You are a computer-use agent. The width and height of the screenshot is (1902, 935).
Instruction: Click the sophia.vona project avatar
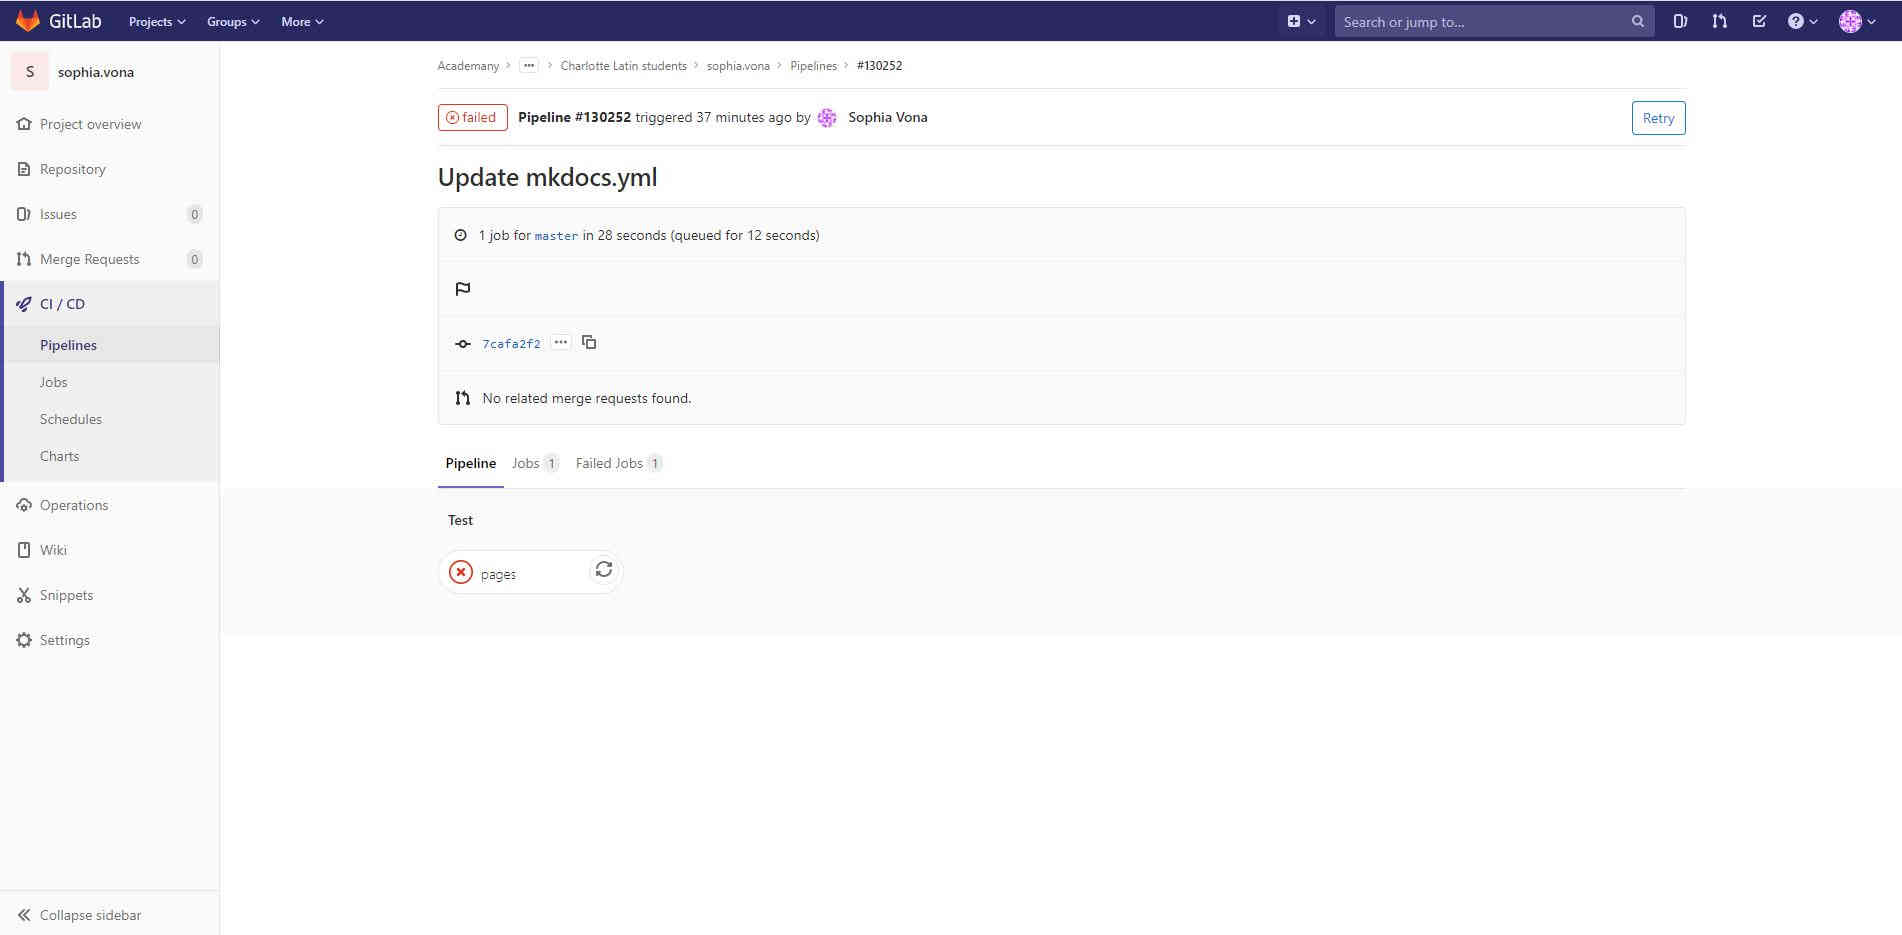pos(30,72)
